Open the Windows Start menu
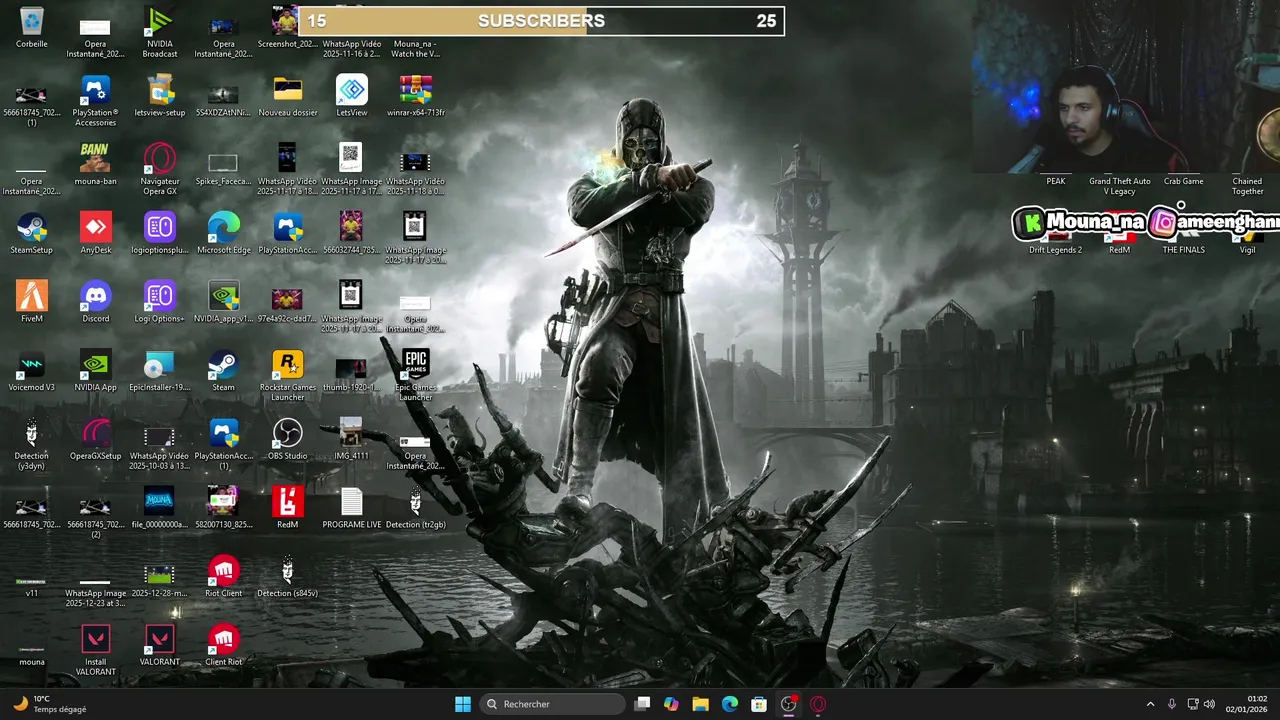Screen dimensions: 1280x720 point(463,704)
